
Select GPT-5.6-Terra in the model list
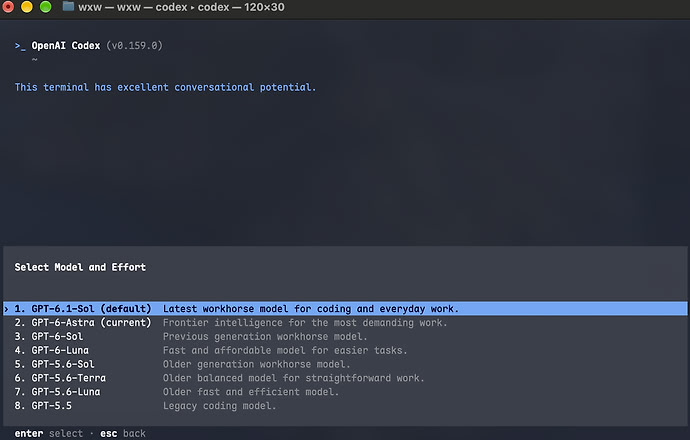[x=345, y=378]
